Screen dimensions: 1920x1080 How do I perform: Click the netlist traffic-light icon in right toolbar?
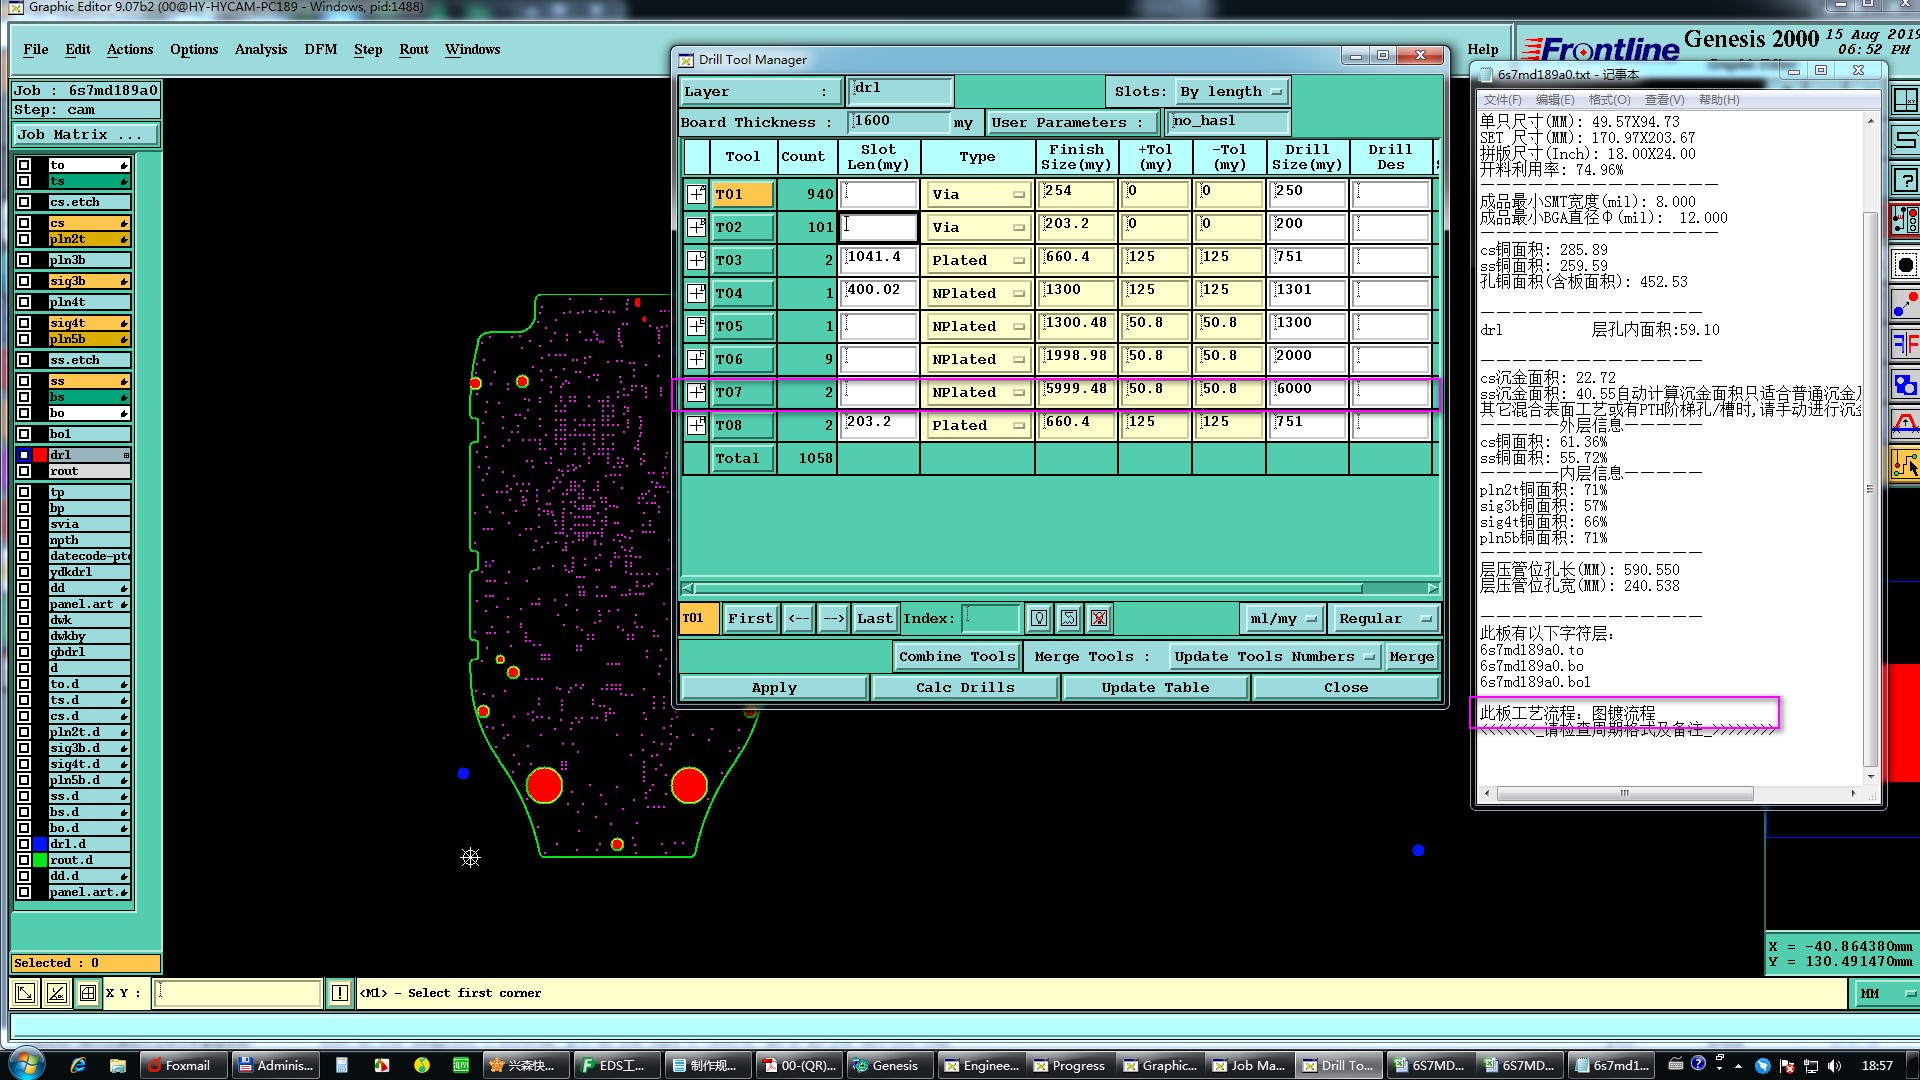click(1906, 220)
